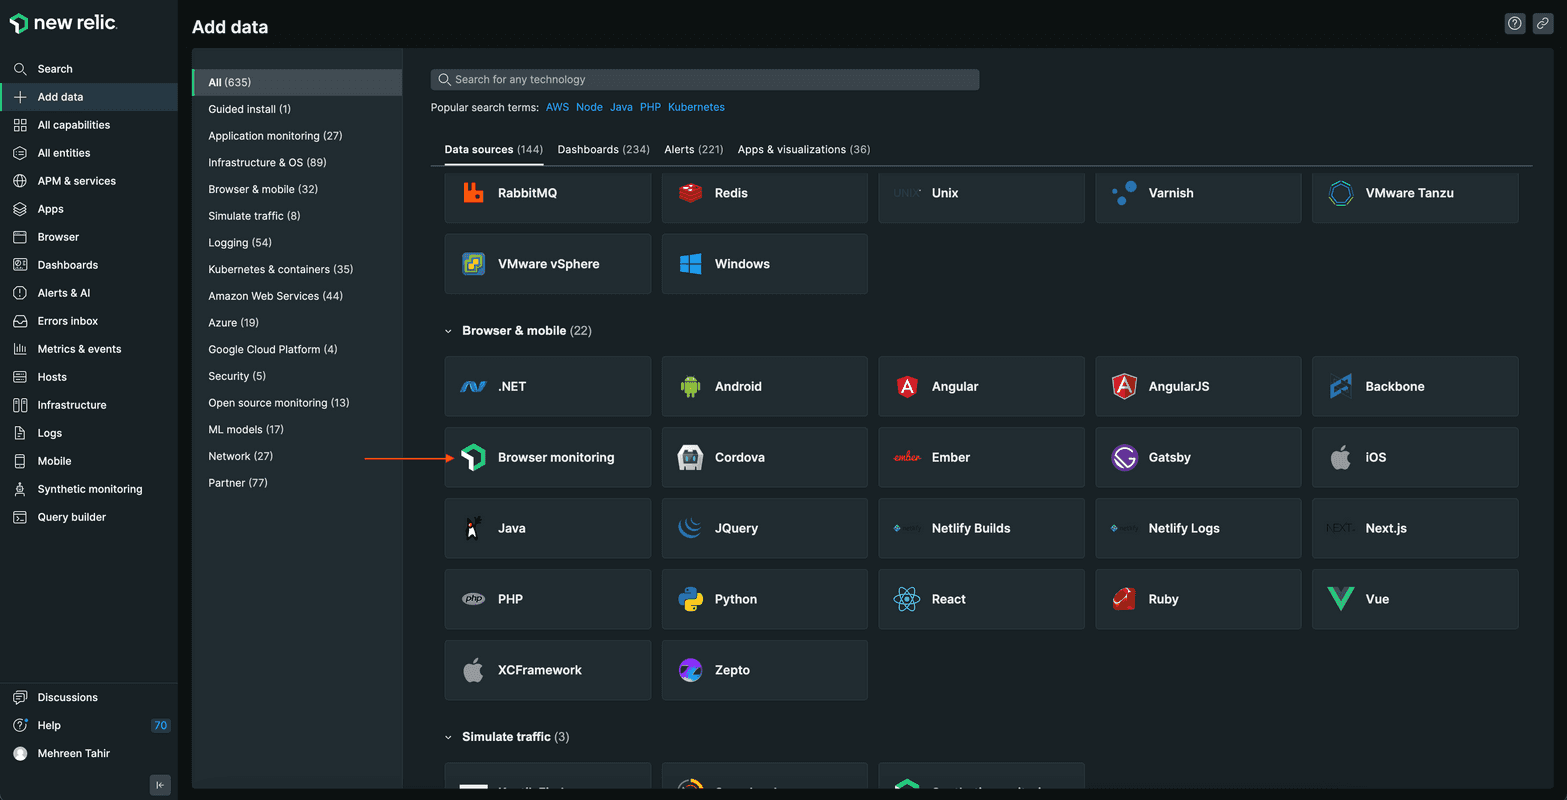Click the AWS popular search link
The height and width of the screenshot is (800, 1567).
[x=557, y=107]
